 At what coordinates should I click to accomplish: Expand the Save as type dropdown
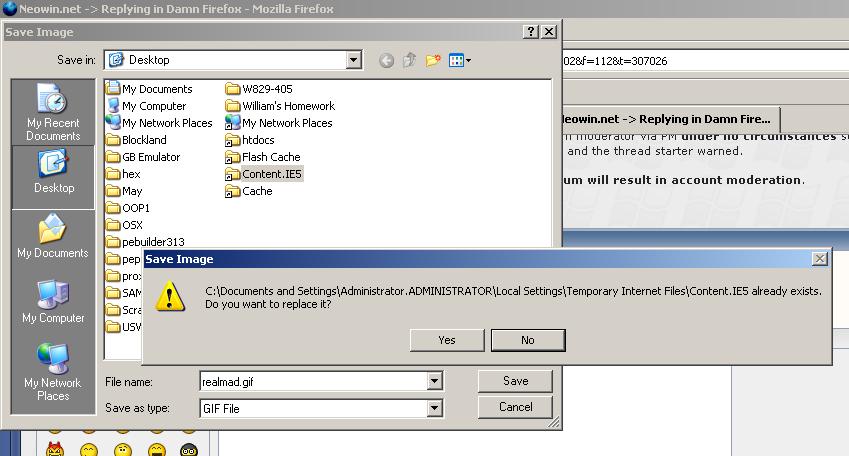[x=434, y=408]
